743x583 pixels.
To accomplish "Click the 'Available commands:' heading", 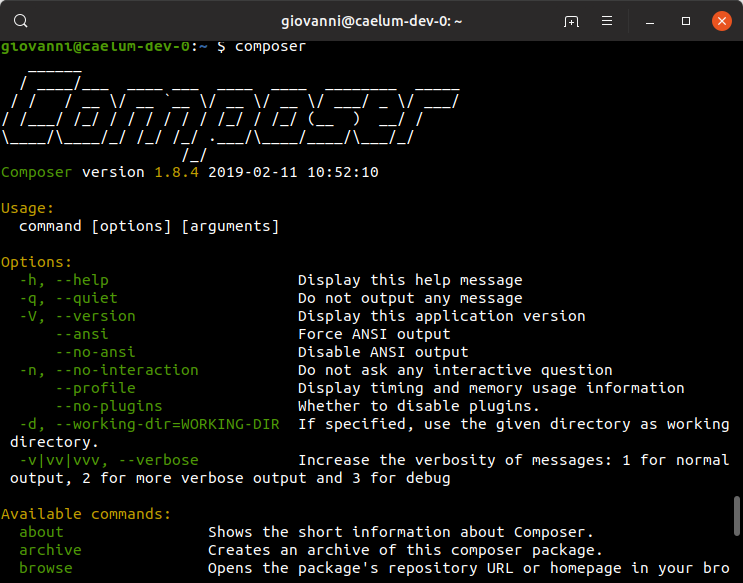I will 86,514.
